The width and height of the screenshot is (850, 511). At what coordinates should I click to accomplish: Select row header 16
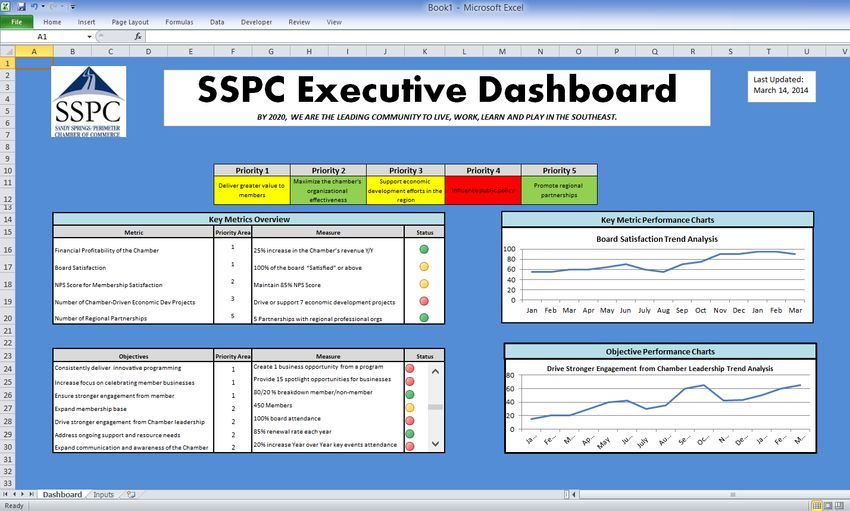pos(8,250)
